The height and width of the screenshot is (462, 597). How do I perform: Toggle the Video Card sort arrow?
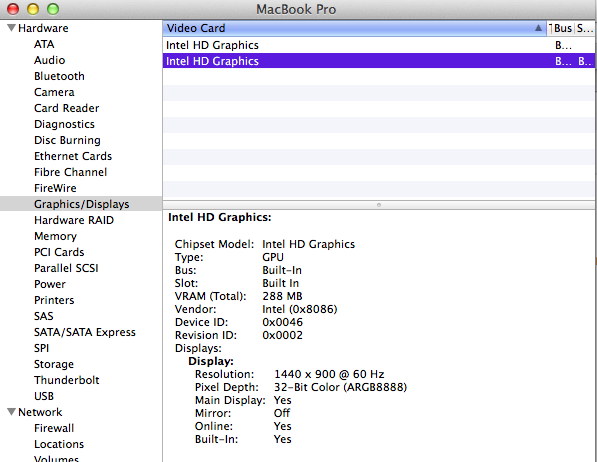[538, 28]
